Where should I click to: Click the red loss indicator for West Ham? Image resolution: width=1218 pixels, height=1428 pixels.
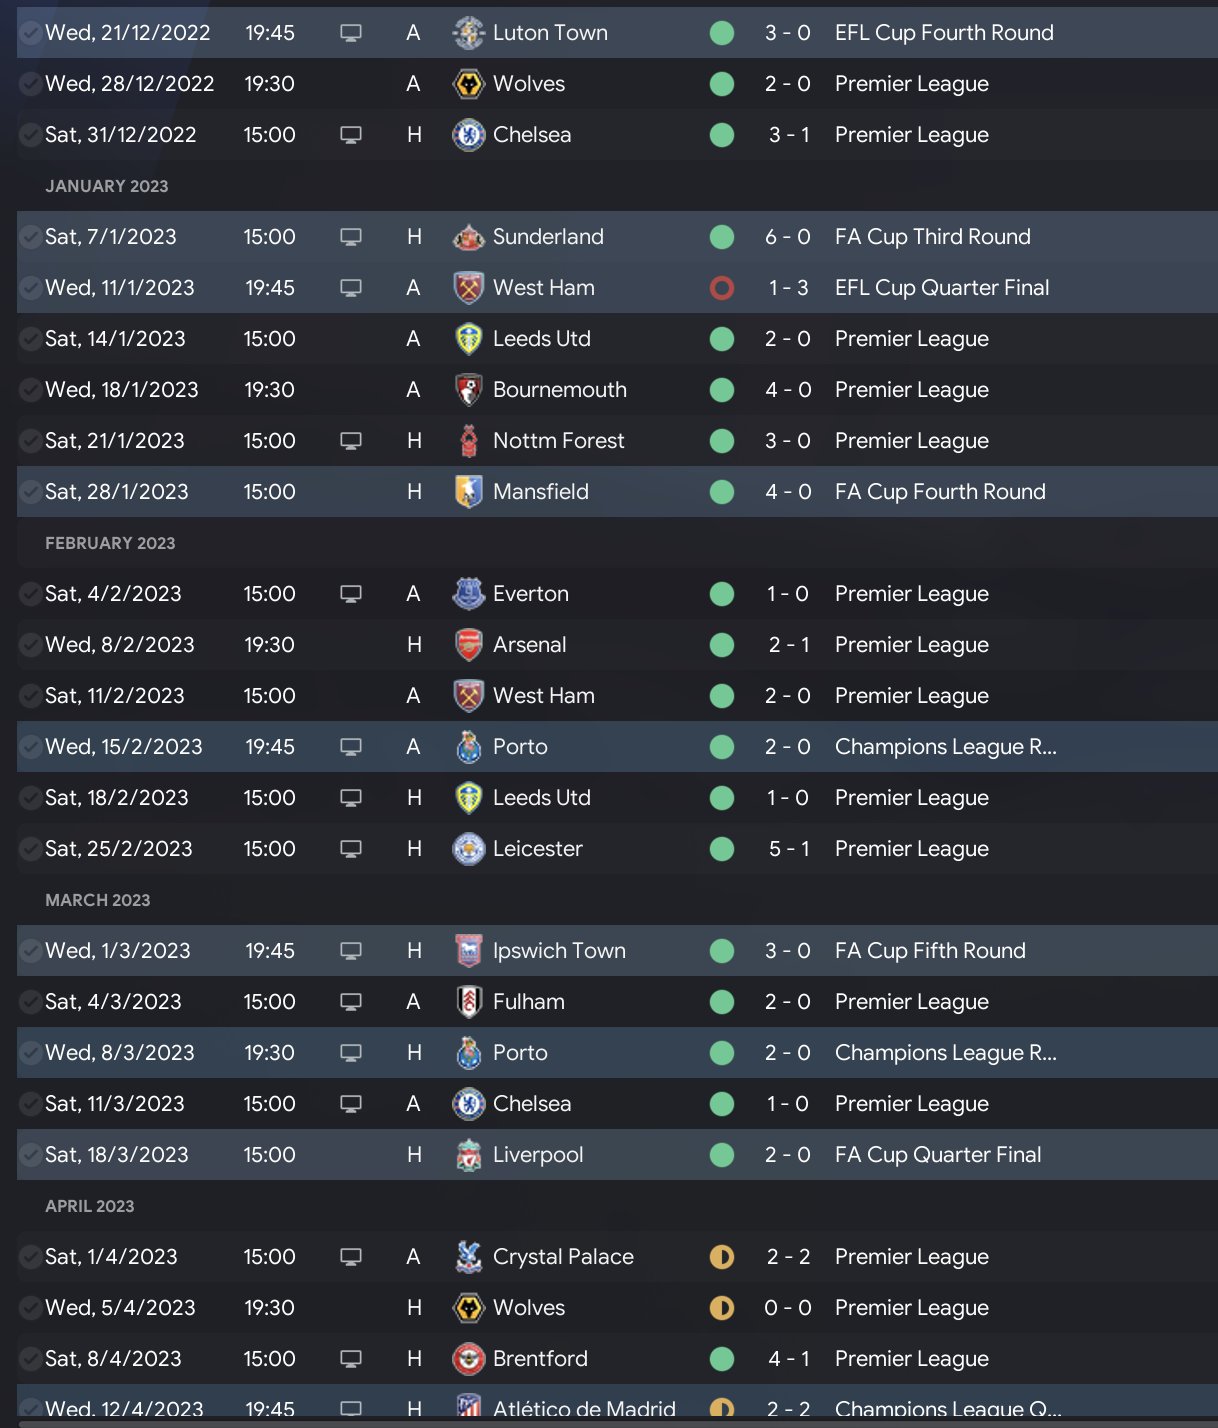pyautogui.click(x=722, y=288)
